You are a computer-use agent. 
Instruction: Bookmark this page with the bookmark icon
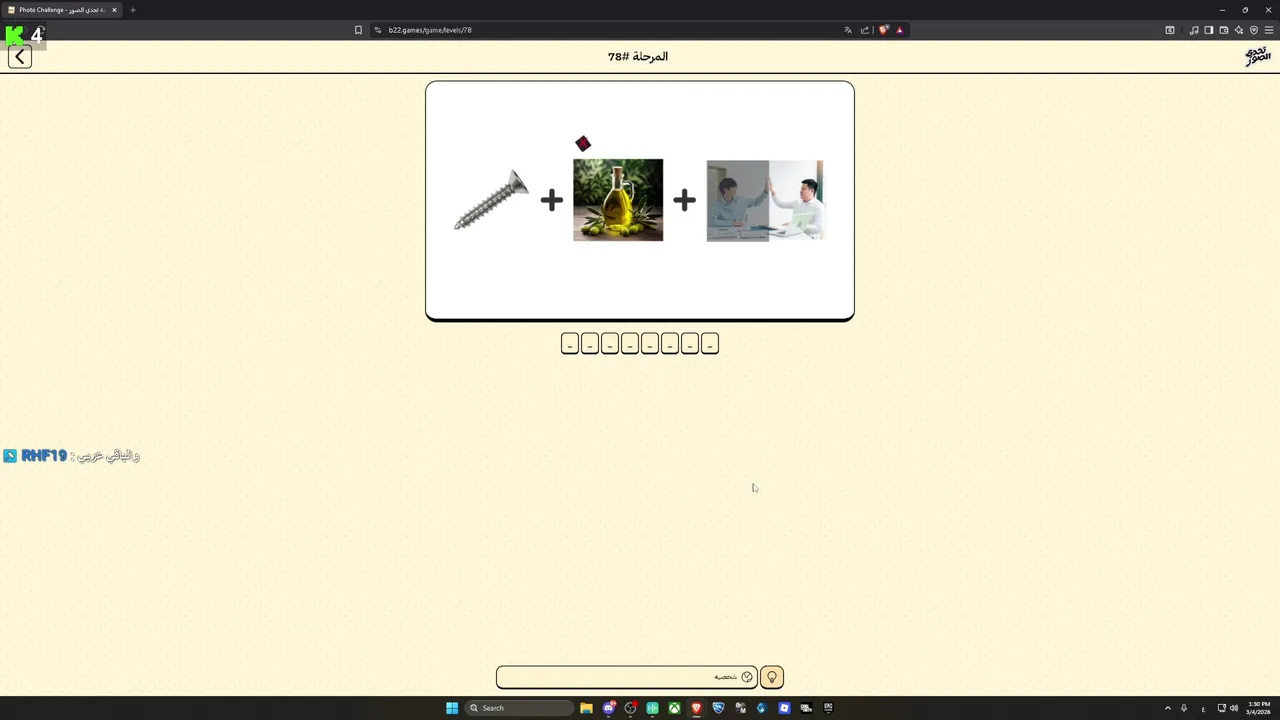[358, 30]
